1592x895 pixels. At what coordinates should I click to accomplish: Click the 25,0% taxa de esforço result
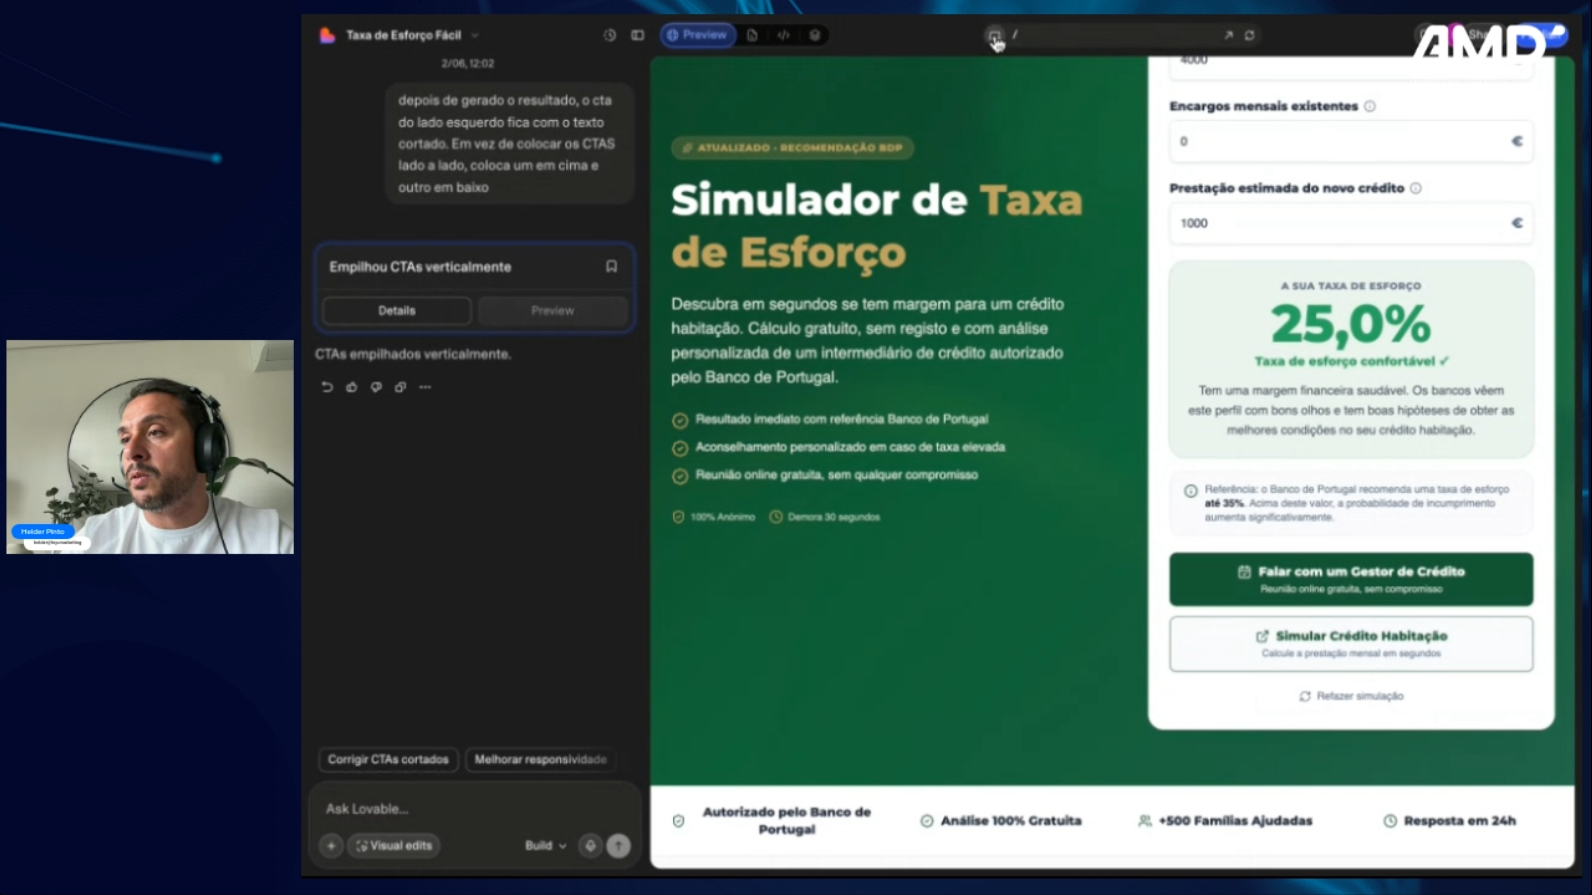1351,324
